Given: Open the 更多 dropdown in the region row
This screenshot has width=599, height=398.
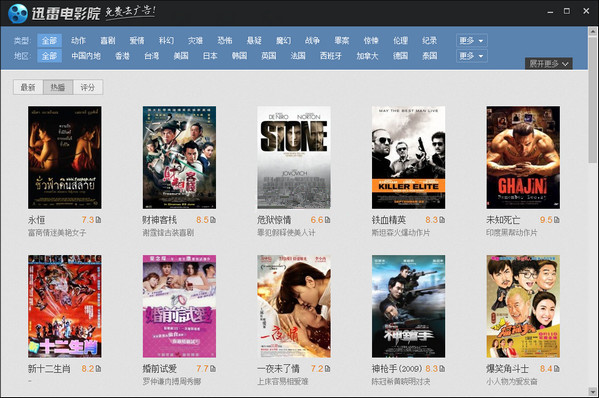Looking at the screenshot, I should (x=471, y=56).
